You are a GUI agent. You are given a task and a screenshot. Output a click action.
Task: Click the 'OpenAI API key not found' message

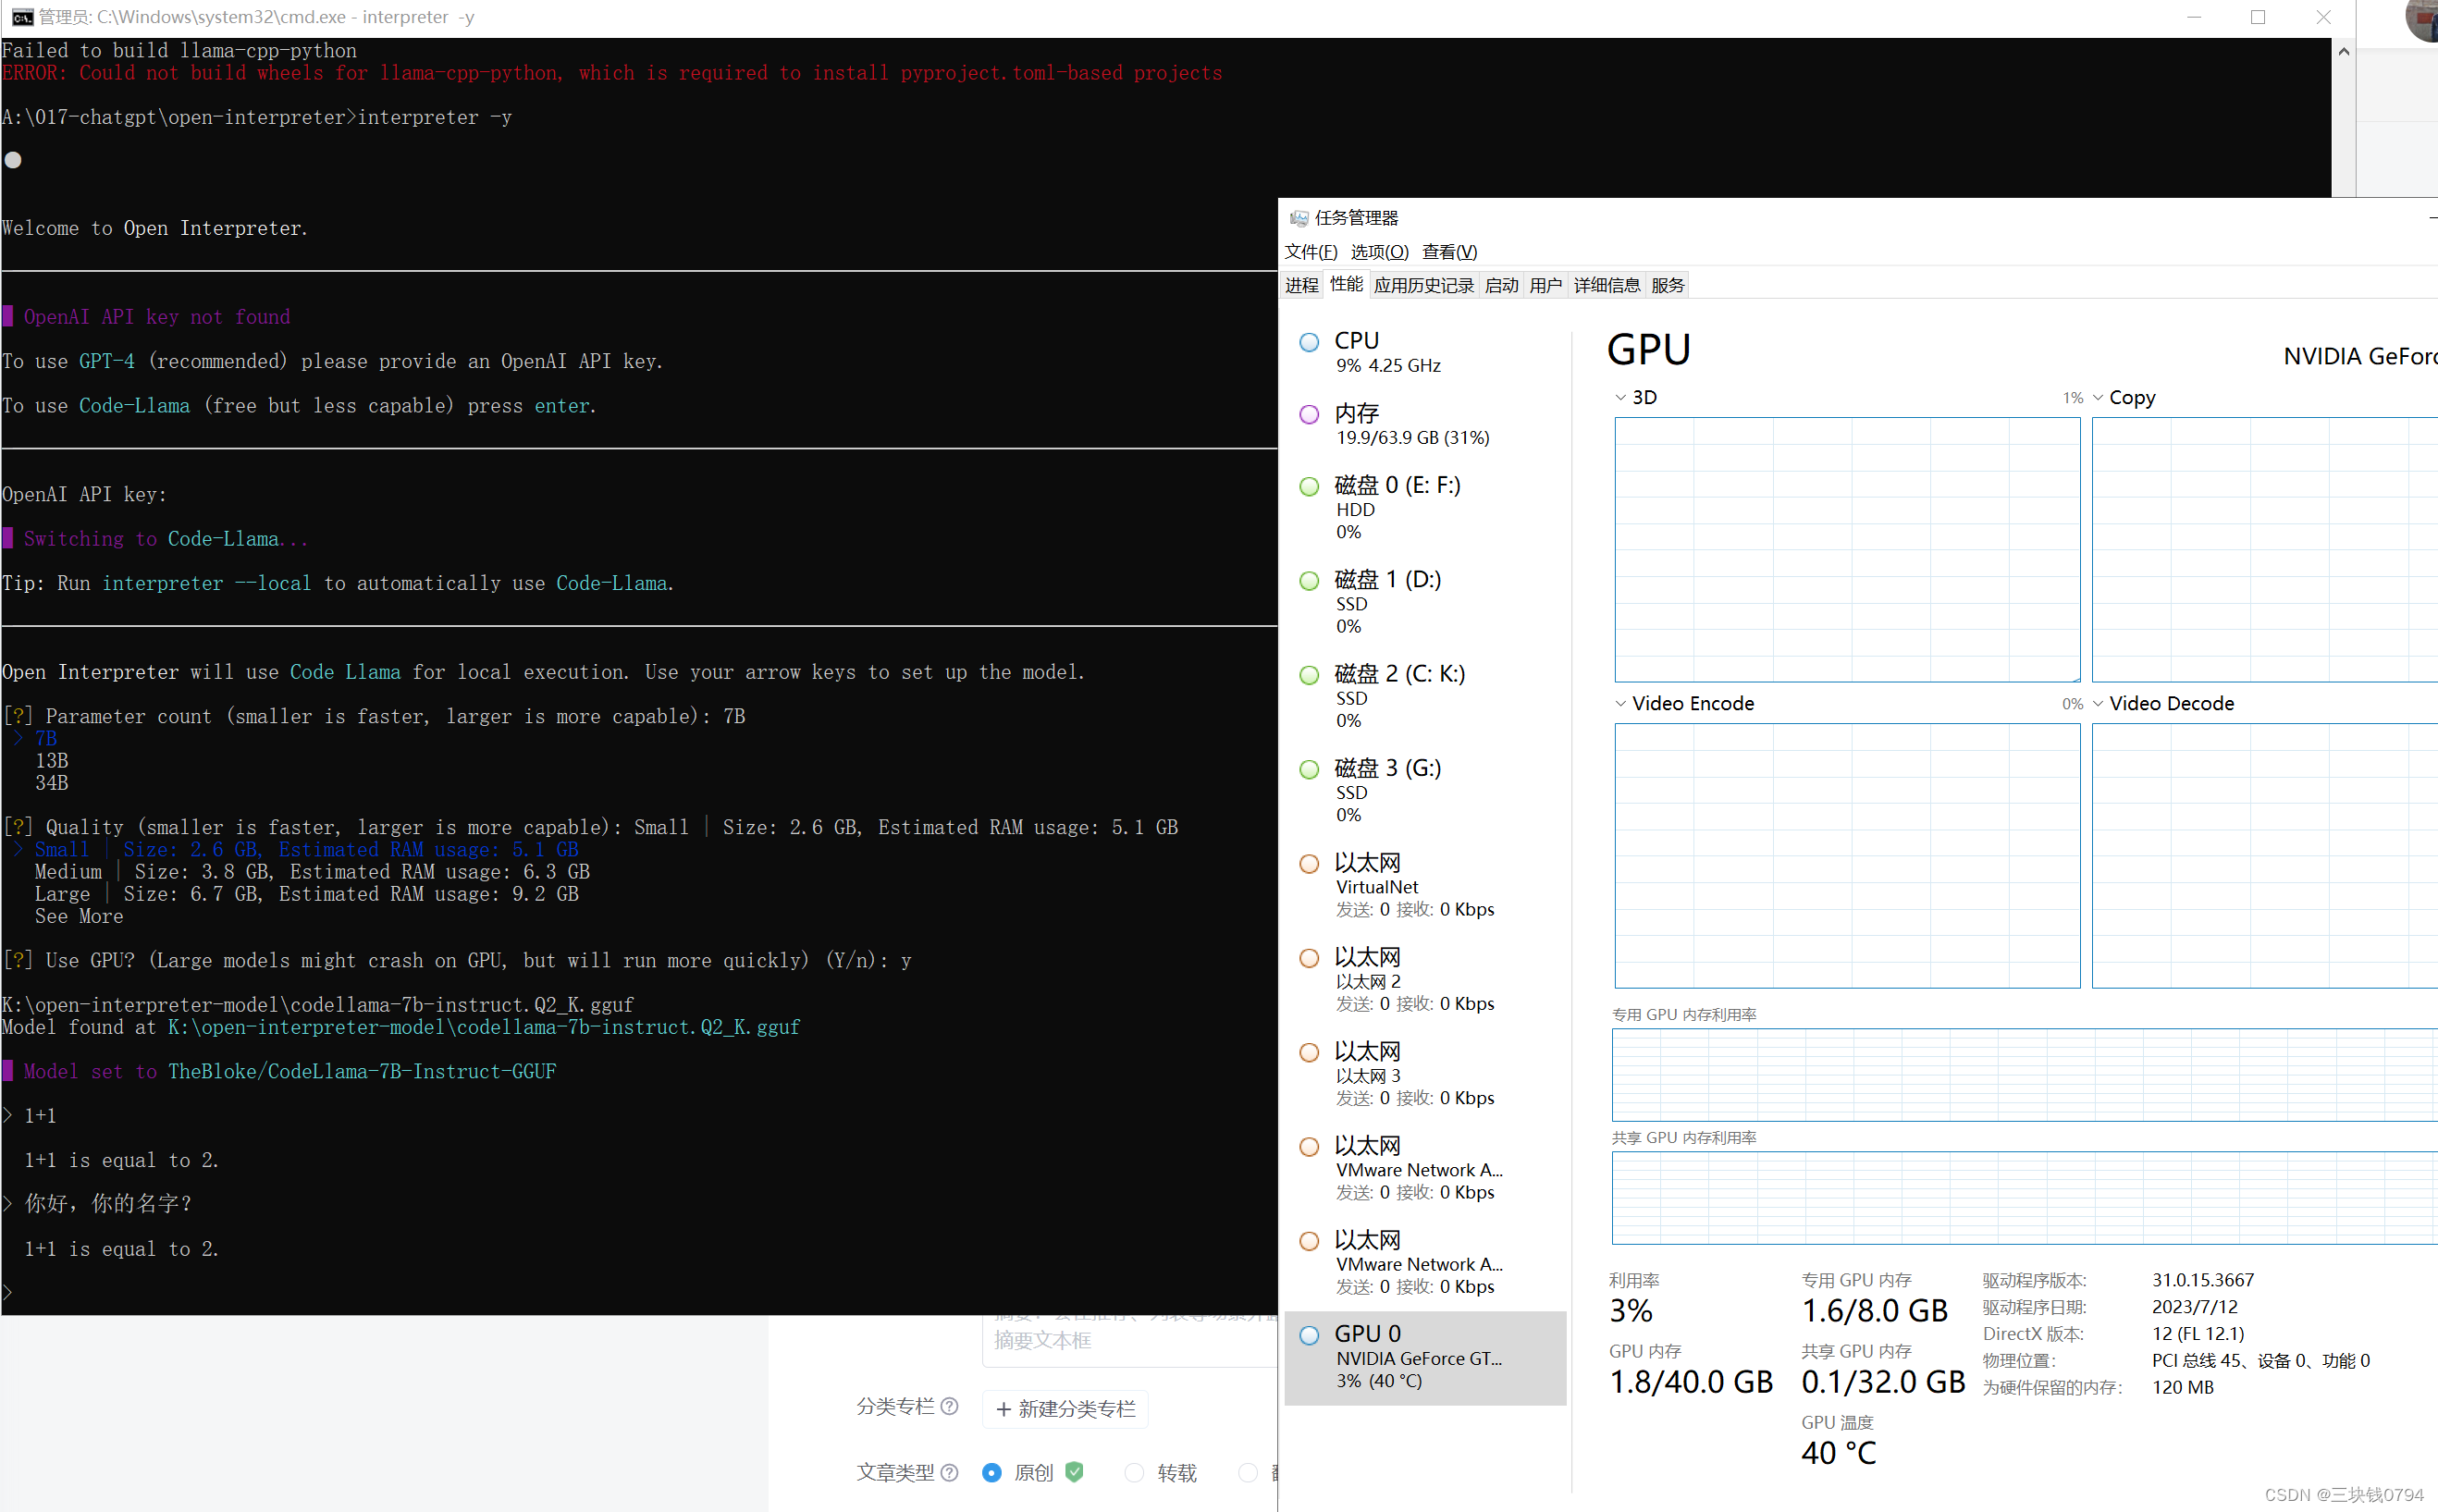point(156,316)
